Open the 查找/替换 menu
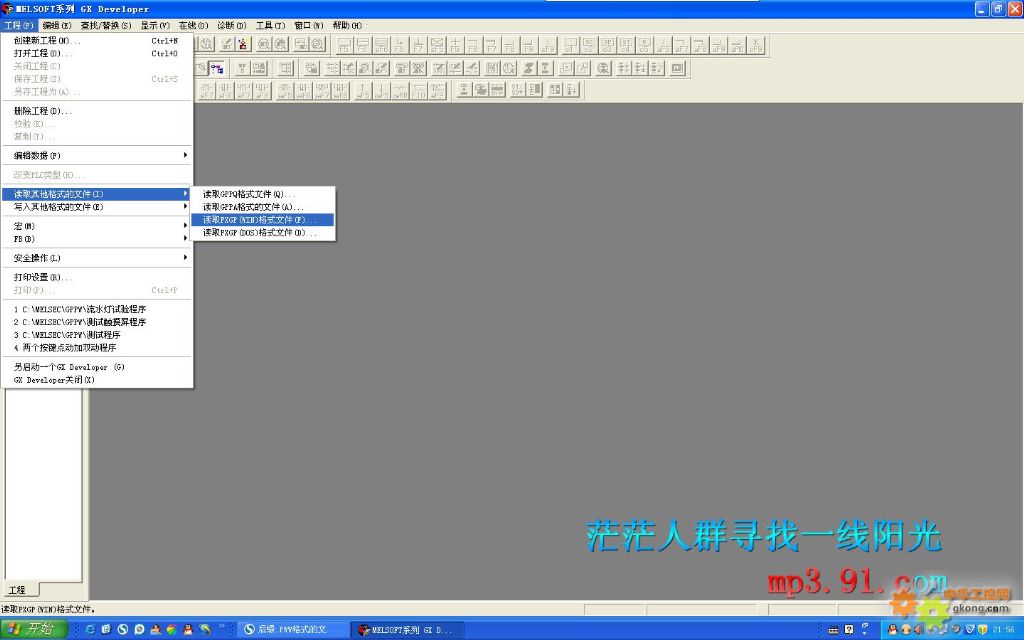1024x640 pixels. (106, 25)
